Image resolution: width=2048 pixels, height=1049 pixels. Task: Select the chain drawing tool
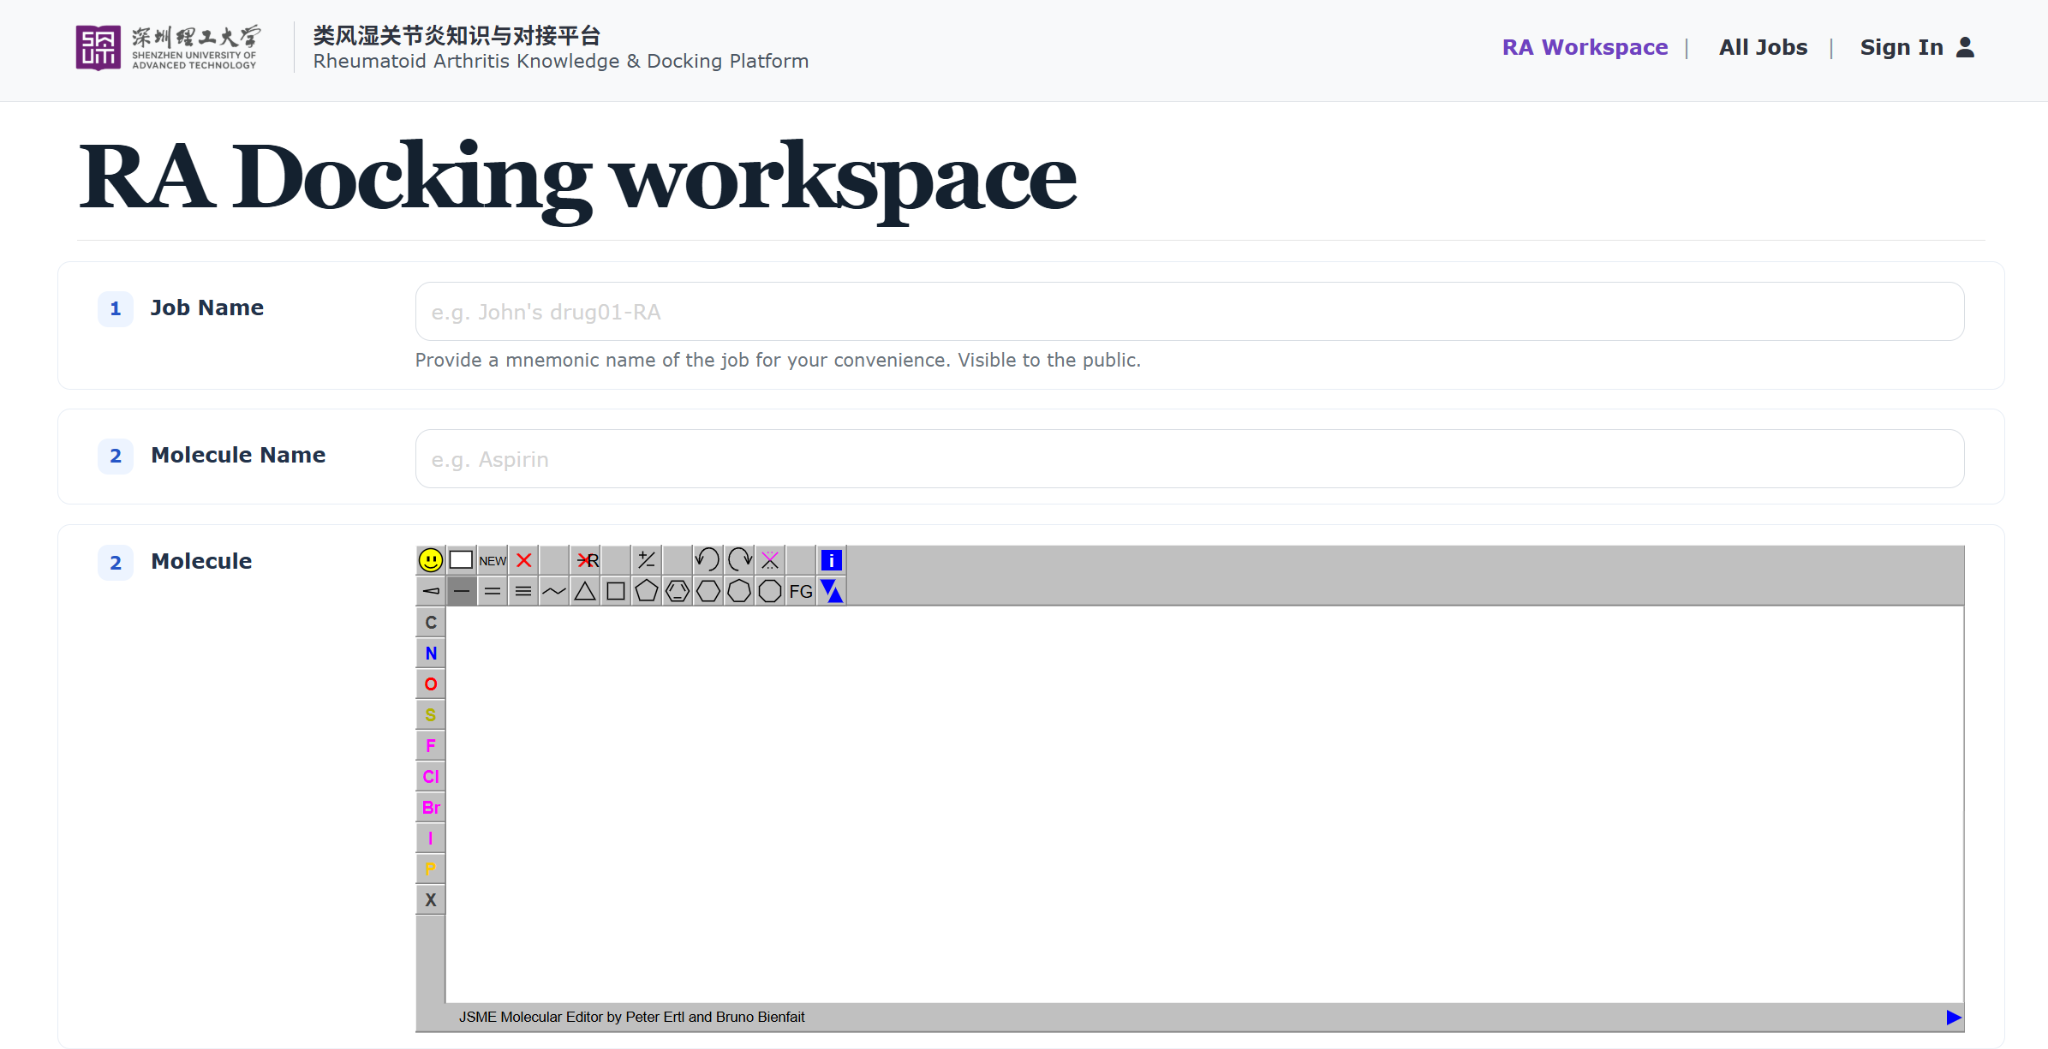coord(554,591)
